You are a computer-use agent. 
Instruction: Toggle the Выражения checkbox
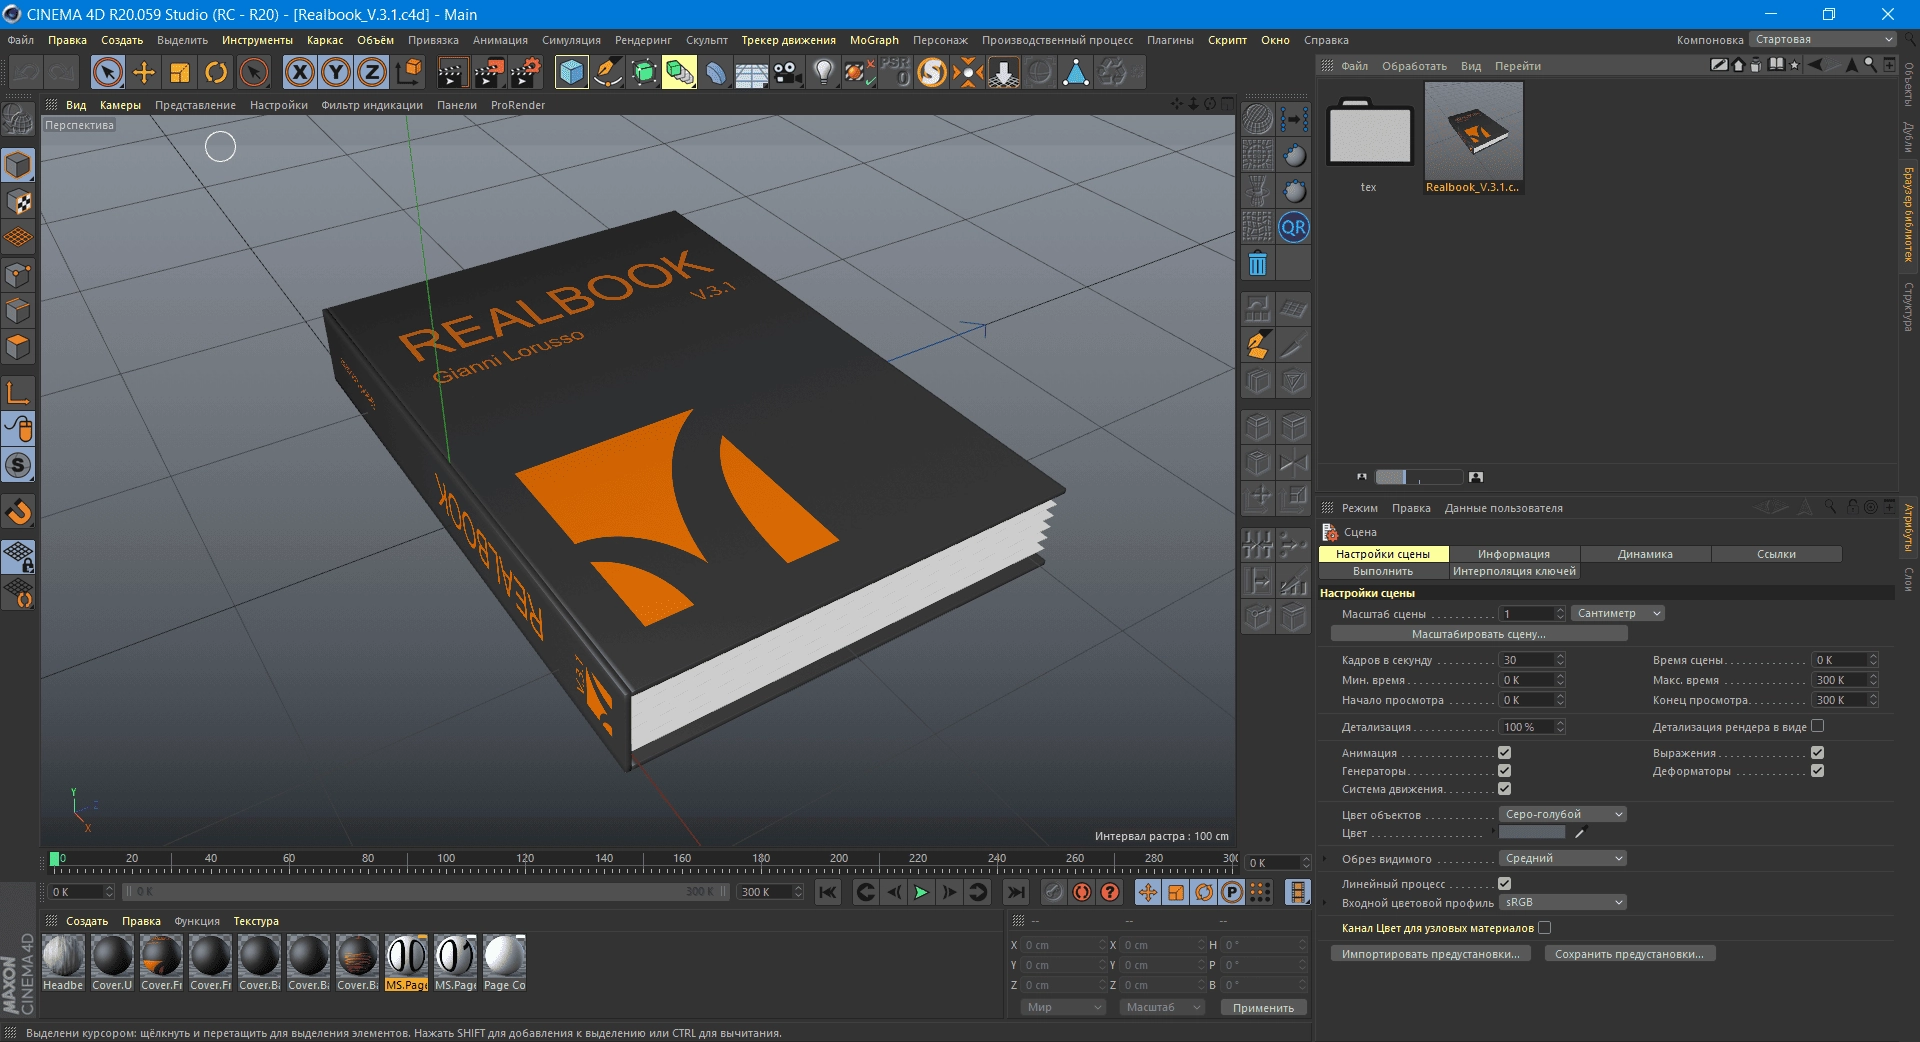[1817, 753]
